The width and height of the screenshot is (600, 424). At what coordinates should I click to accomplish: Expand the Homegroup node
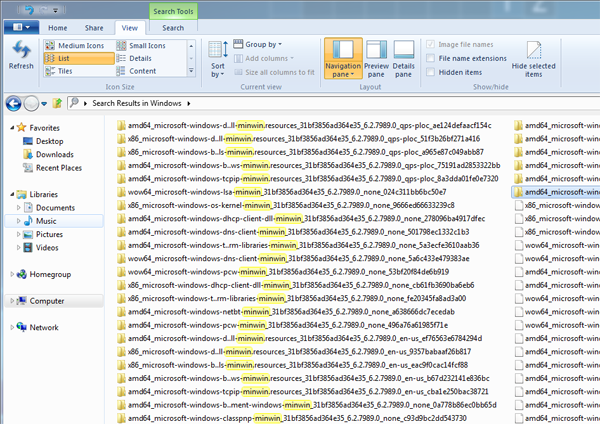pyautogui.click(x=12, y=274)
